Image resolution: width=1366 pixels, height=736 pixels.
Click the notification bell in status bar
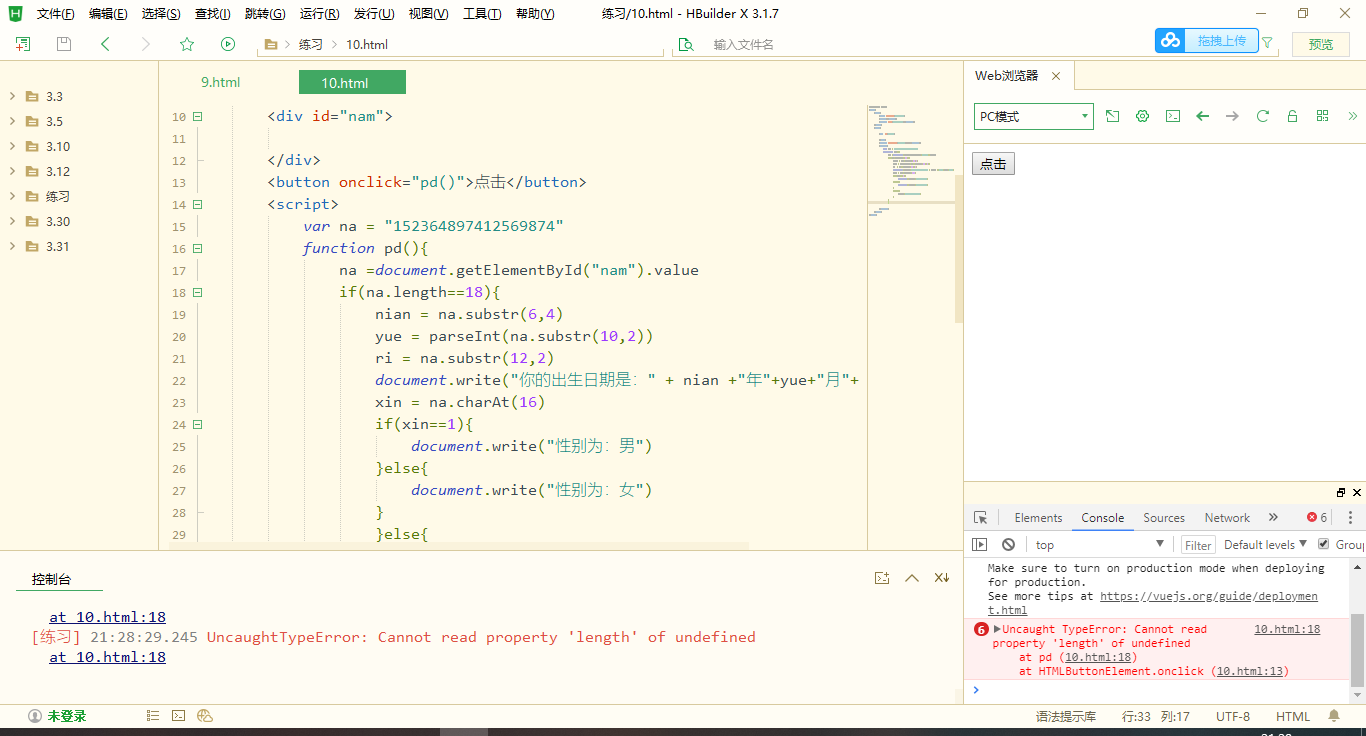[1334, 716]
